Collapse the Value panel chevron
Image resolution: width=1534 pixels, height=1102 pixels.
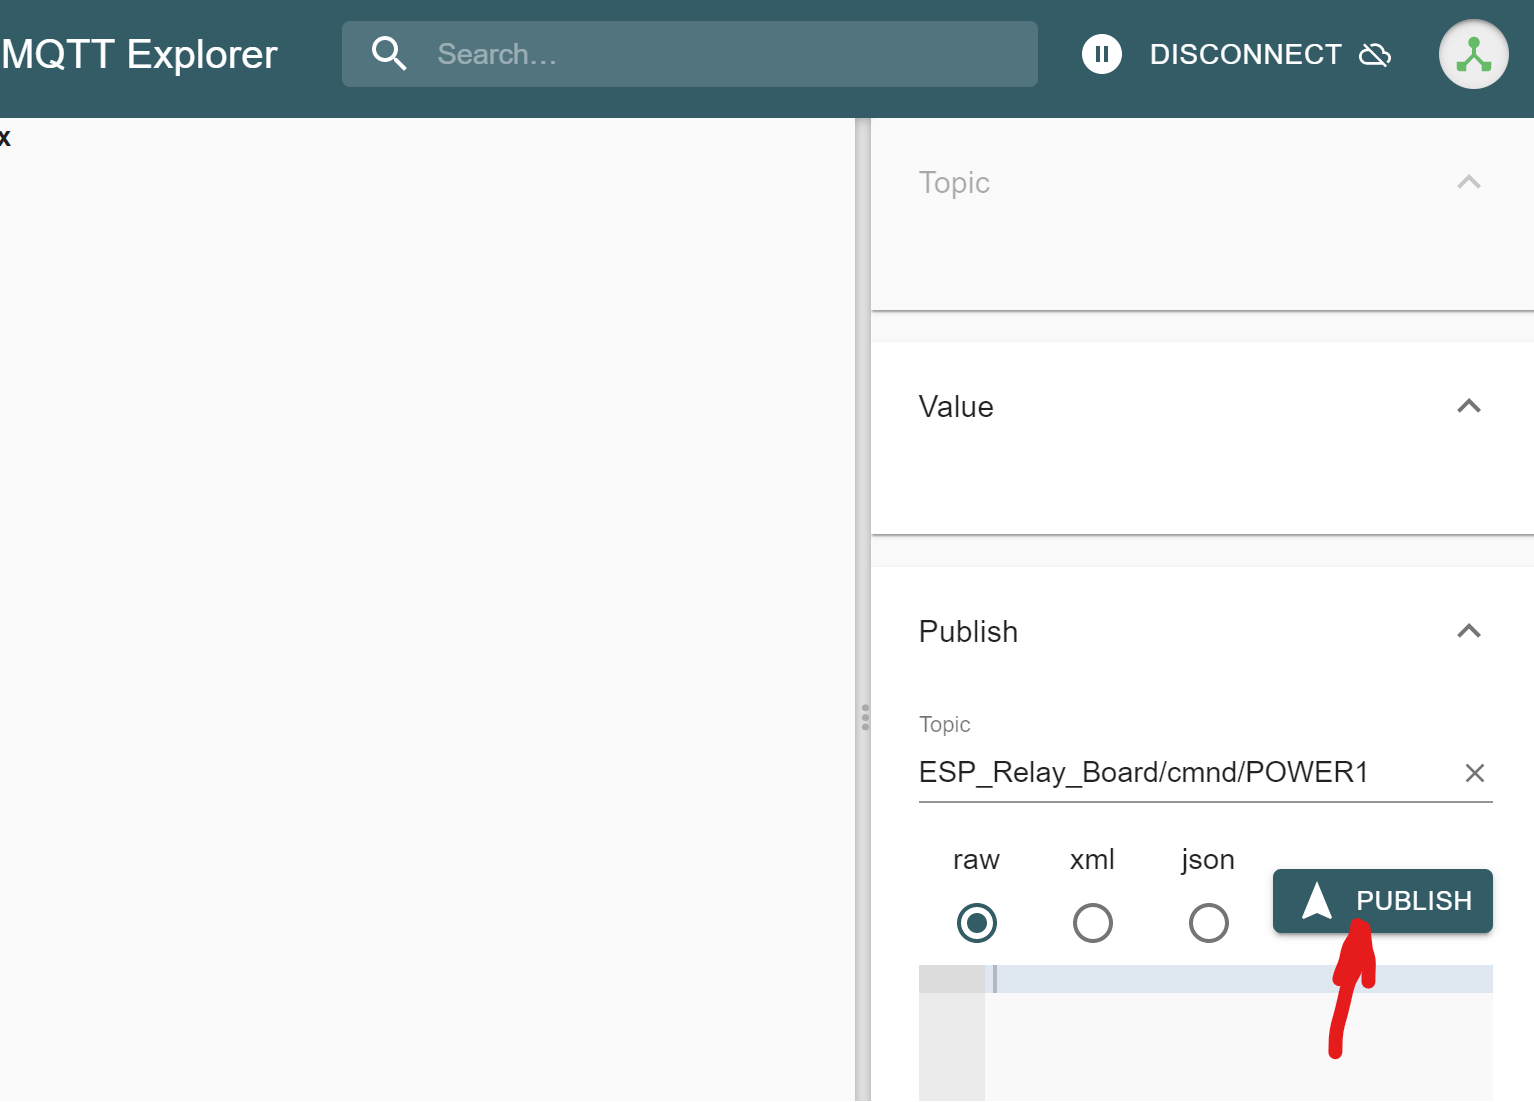pyautogui.click(x=1468, y=406)
